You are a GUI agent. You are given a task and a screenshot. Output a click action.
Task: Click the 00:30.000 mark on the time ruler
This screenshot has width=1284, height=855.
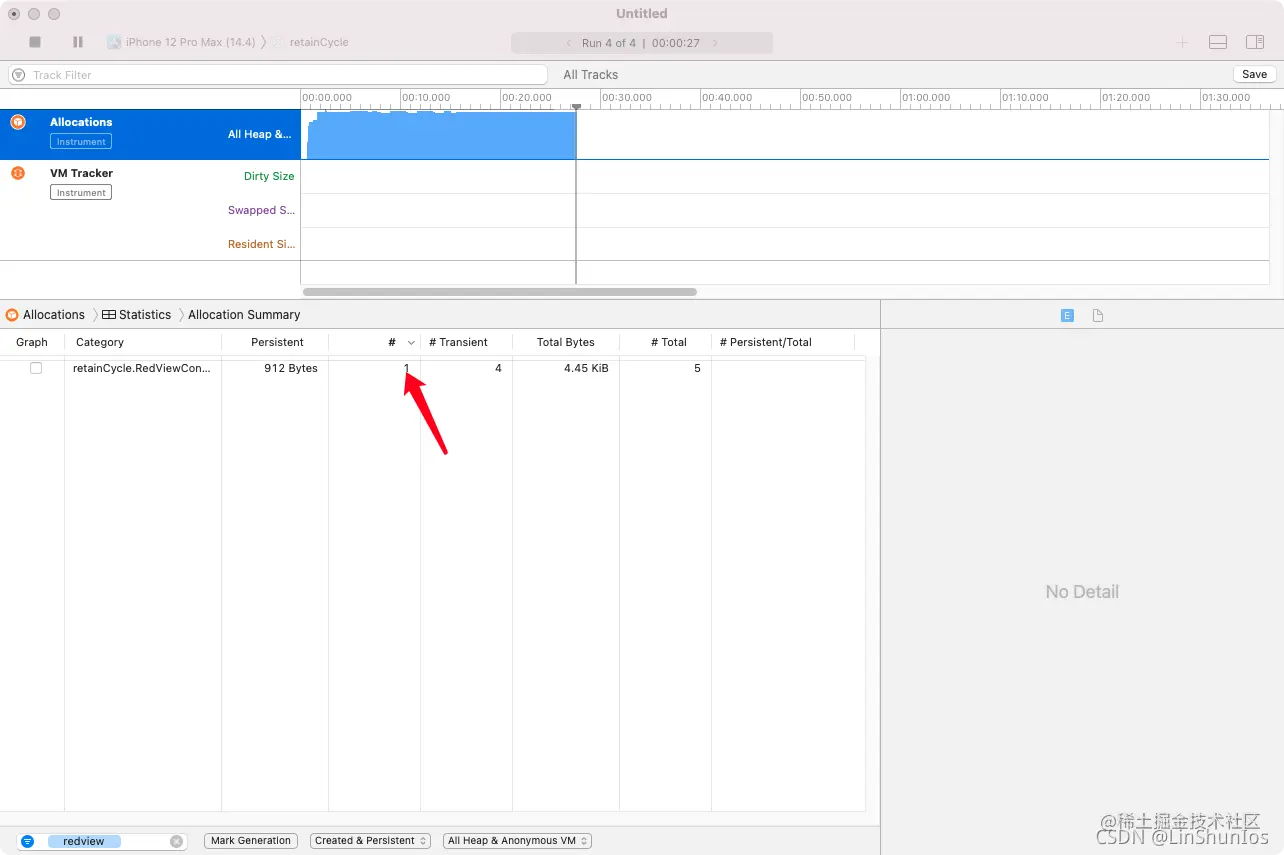click(x=627, y=98)
